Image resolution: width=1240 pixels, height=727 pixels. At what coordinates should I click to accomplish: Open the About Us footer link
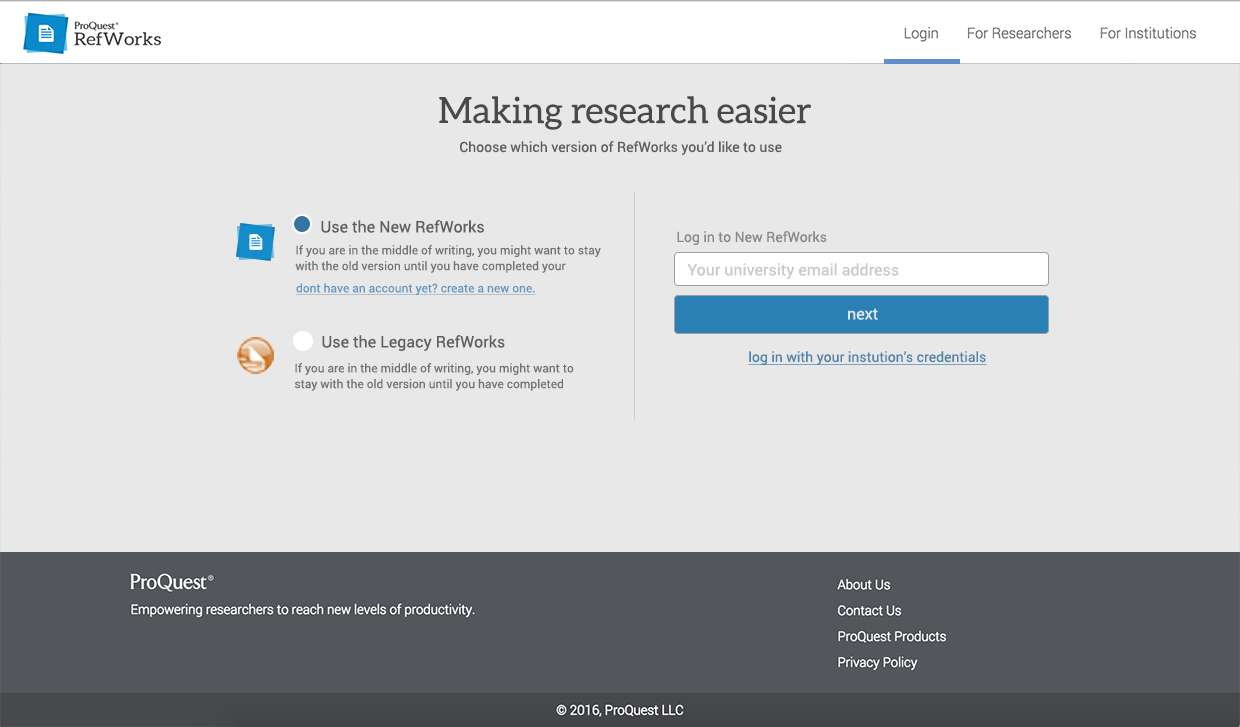(x=863, y=585)
